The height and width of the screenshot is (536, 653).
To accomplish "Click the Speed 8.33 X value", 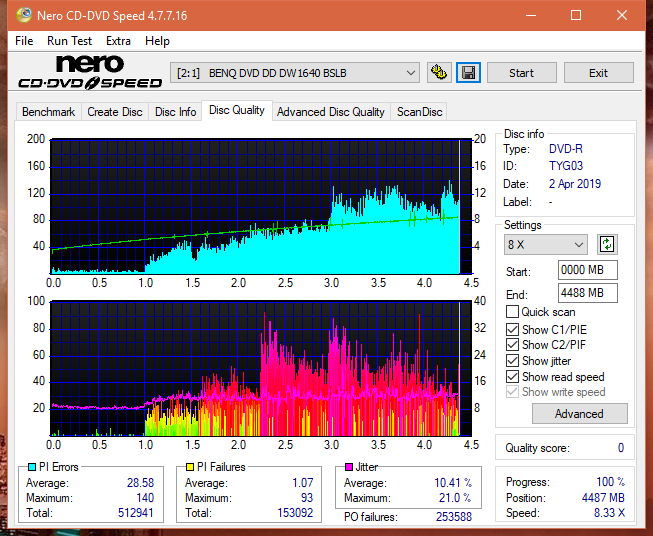I will [609, 513].
